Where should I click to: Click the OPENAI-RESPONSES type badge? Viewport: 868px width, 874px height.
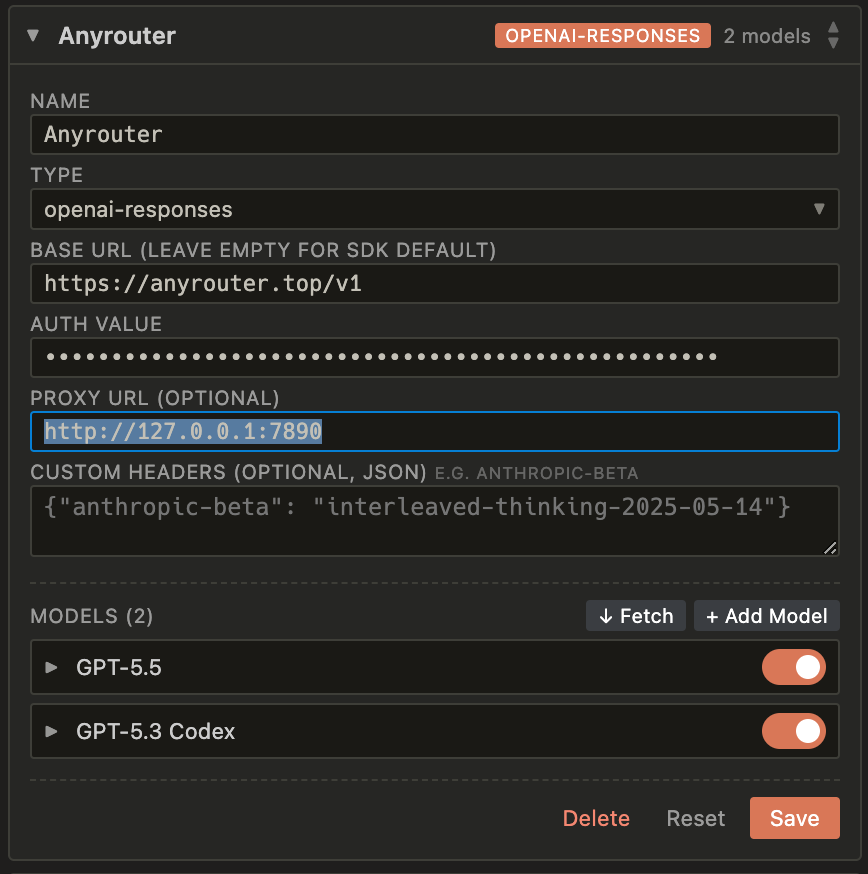tap(603, 36)
